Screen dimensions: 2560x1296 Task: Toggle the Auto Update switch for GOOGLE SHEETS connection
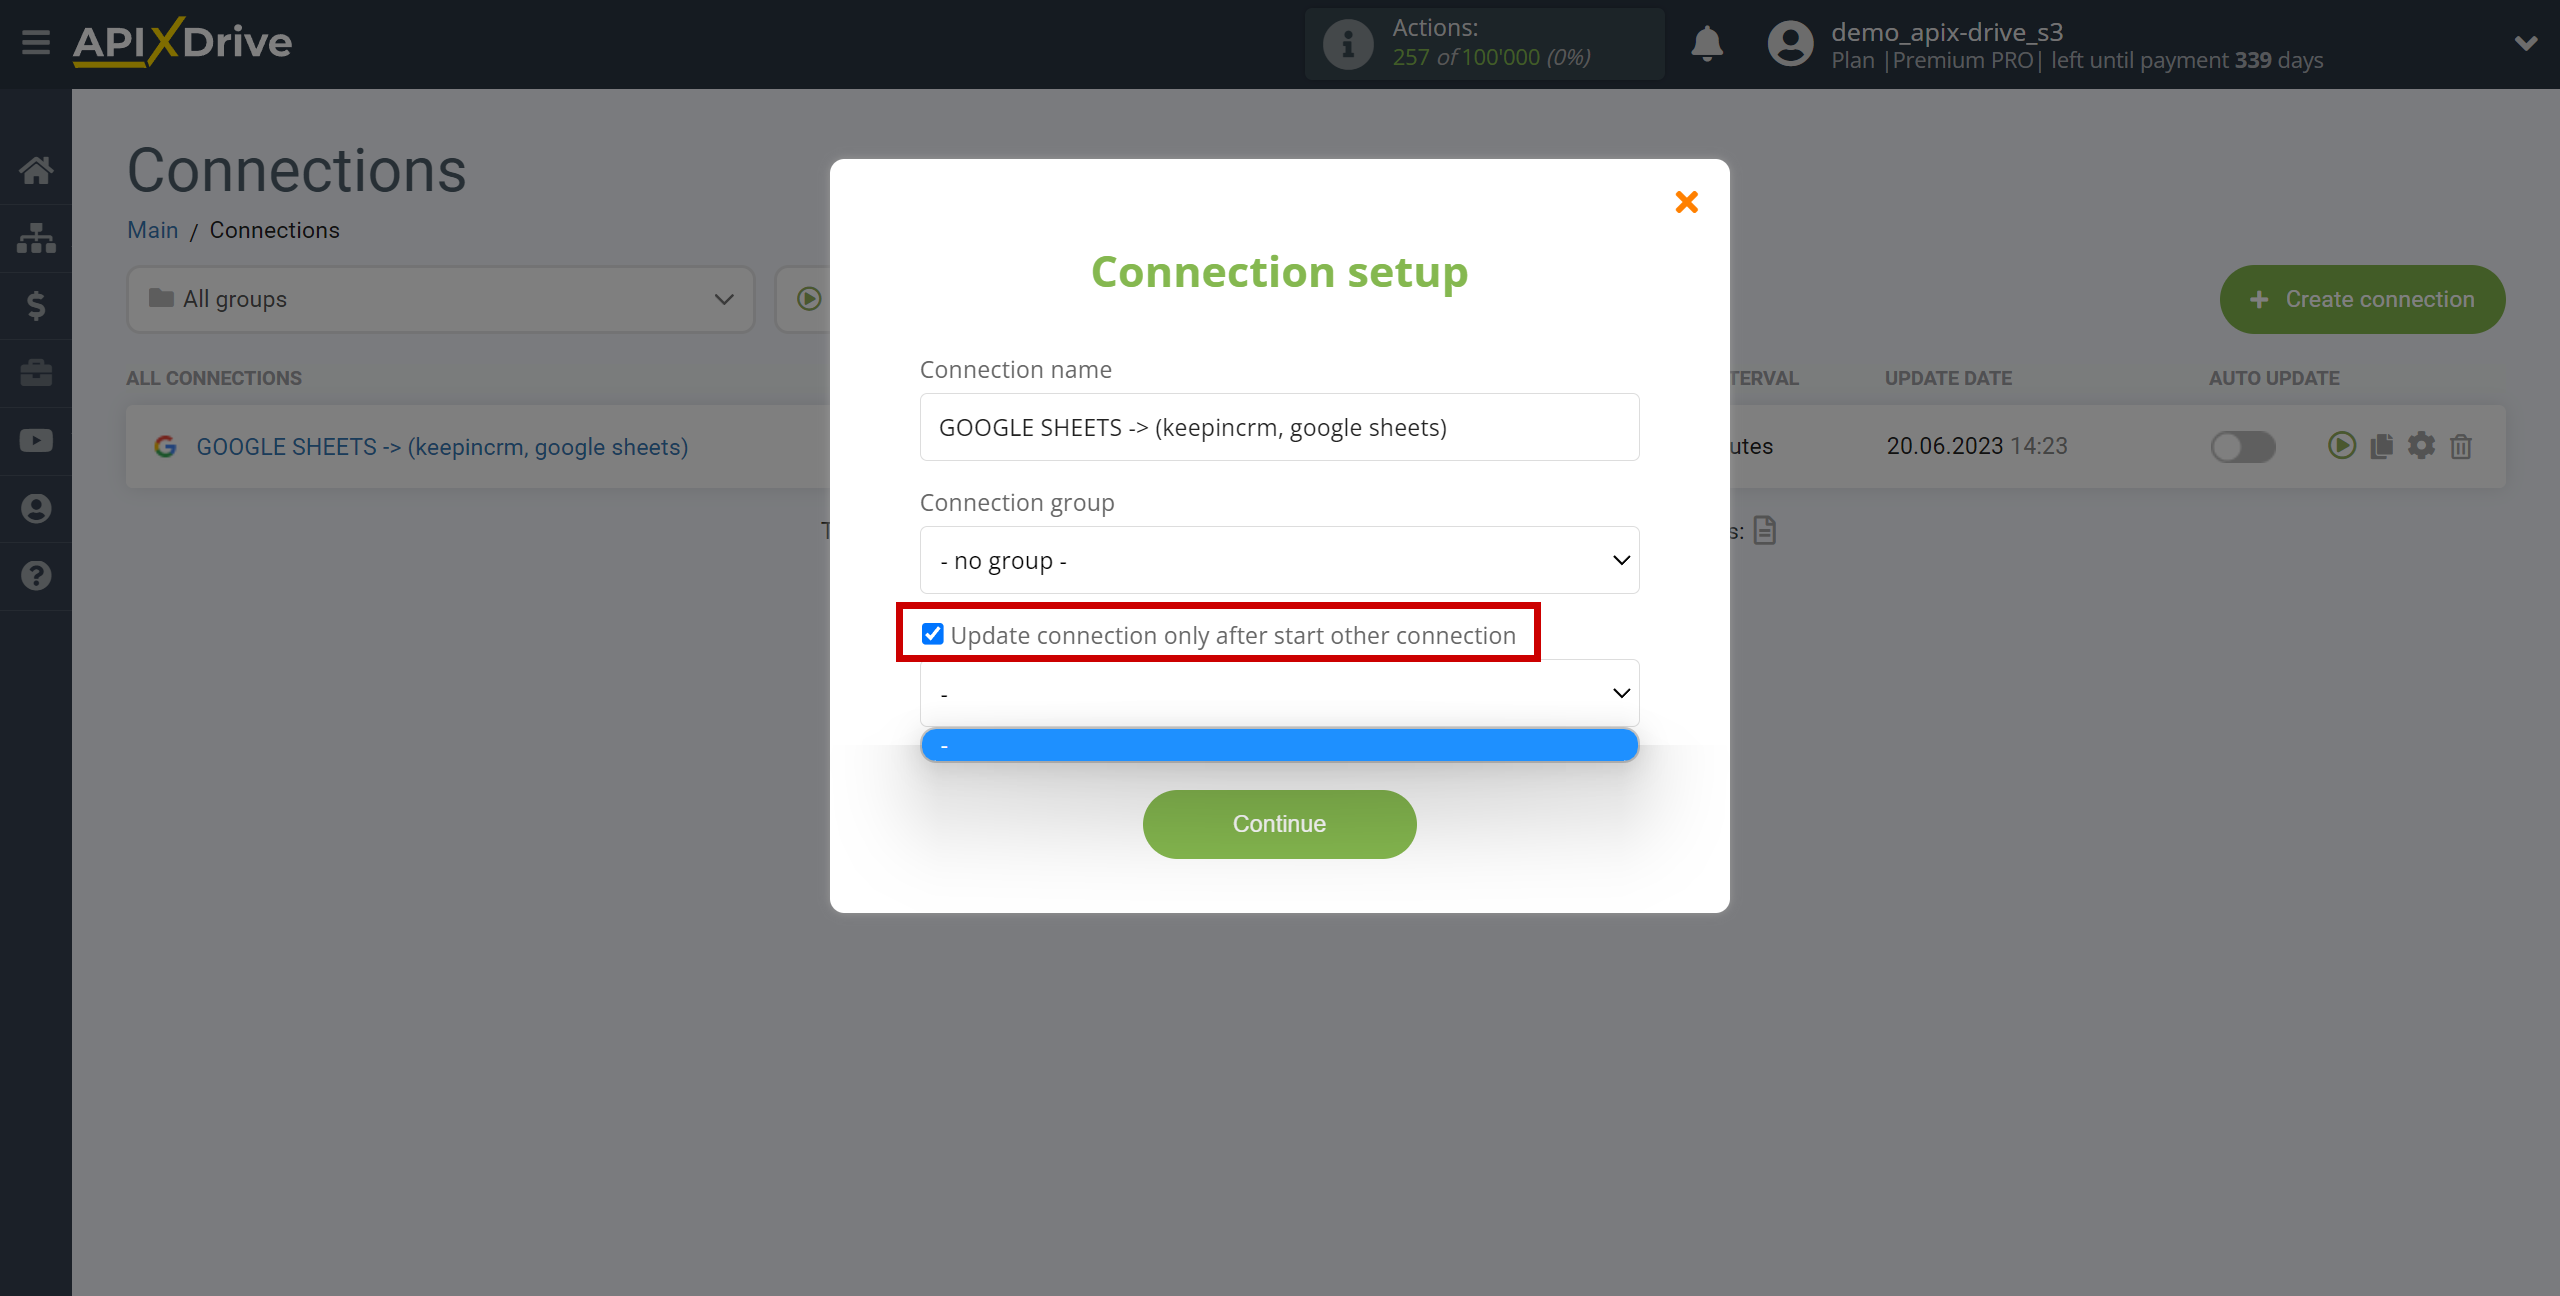[x=2243, y=446]
